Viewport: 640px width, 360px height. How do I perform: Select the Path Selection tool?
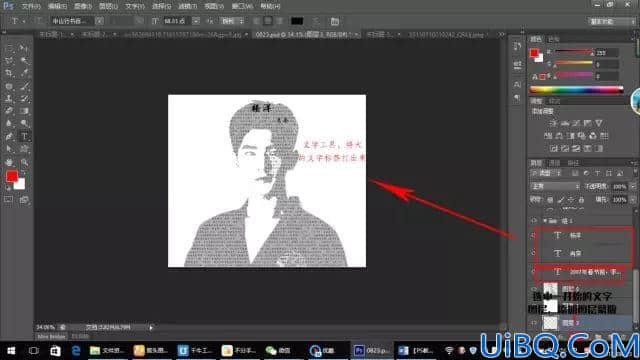click(x=9, y=149)
